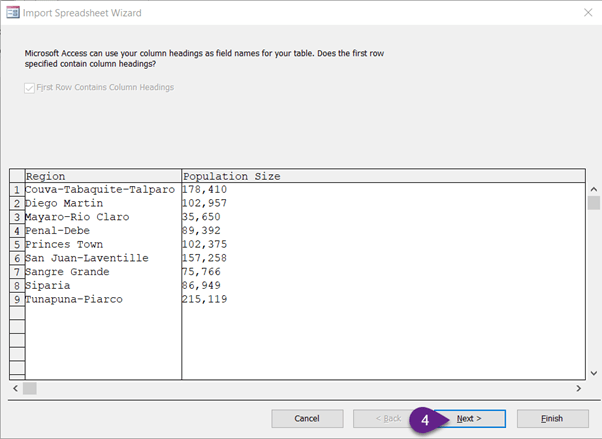Screen dimensions: 602x439
Task: Click the horizontal scrollbar thumb
Action: click(30, 388)
